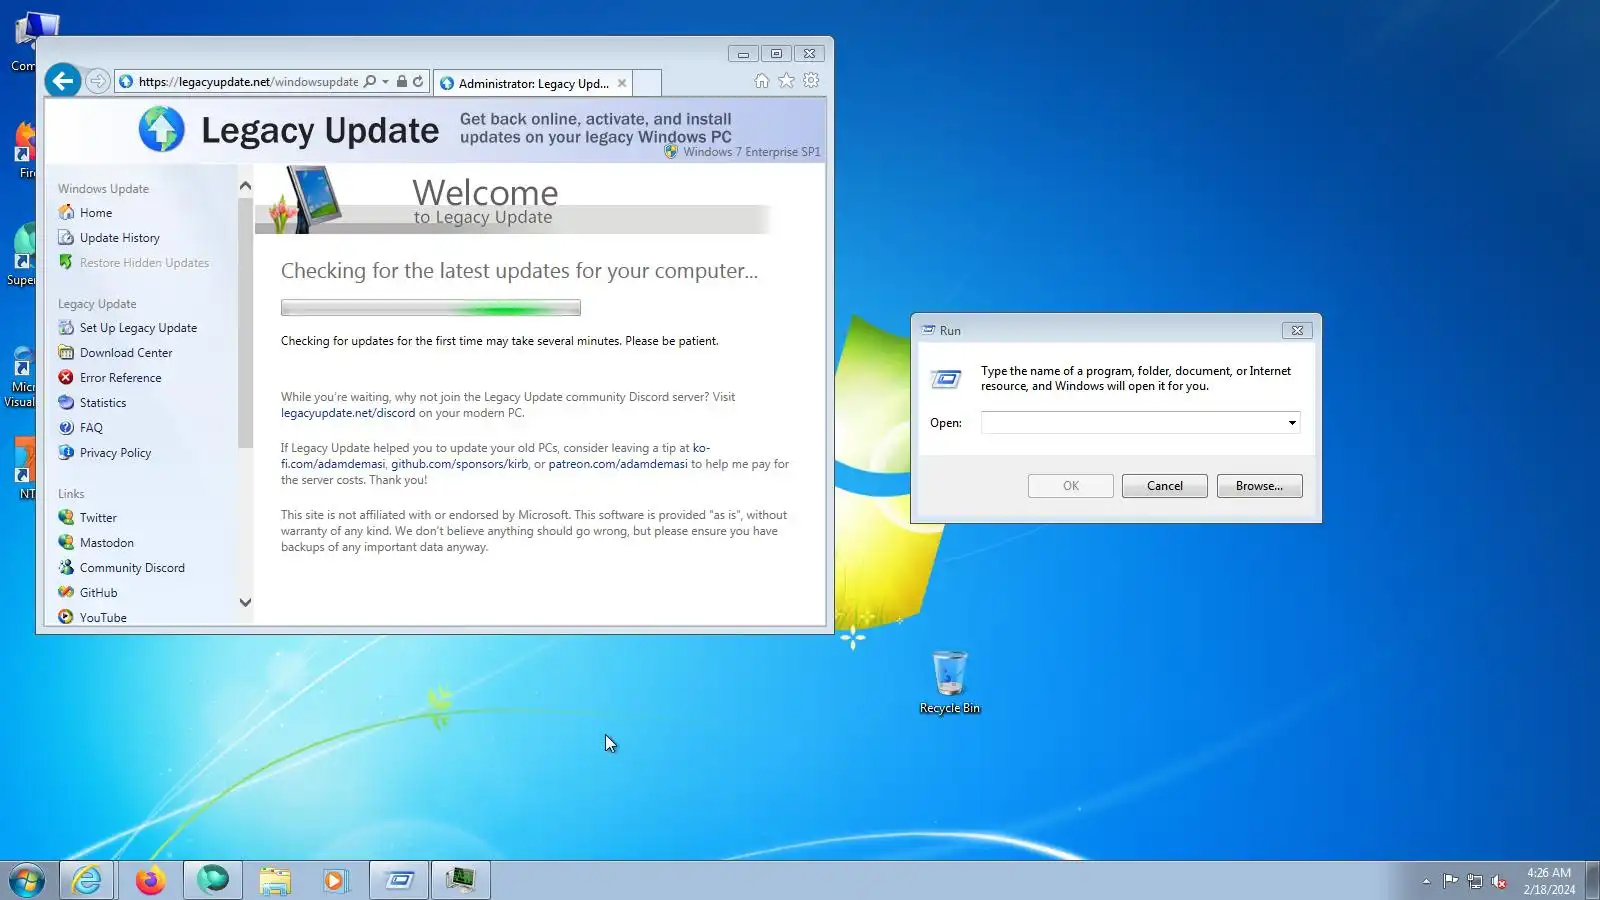Image resolution: width=1600 pixels, height=900 pixels.
Task: Close the Administrator: Legacy Update tab
Action: tap(622, 83)
